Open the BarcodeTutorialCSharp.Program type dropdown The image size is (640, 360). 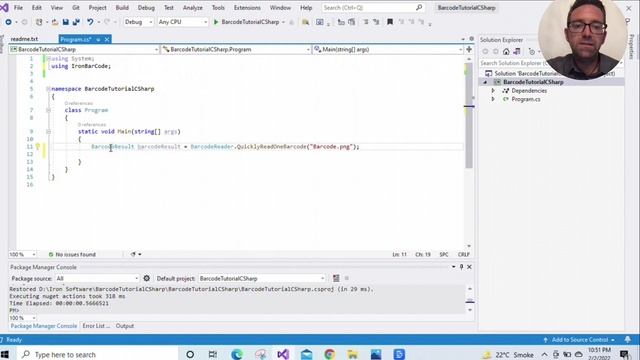pos(236,49)
